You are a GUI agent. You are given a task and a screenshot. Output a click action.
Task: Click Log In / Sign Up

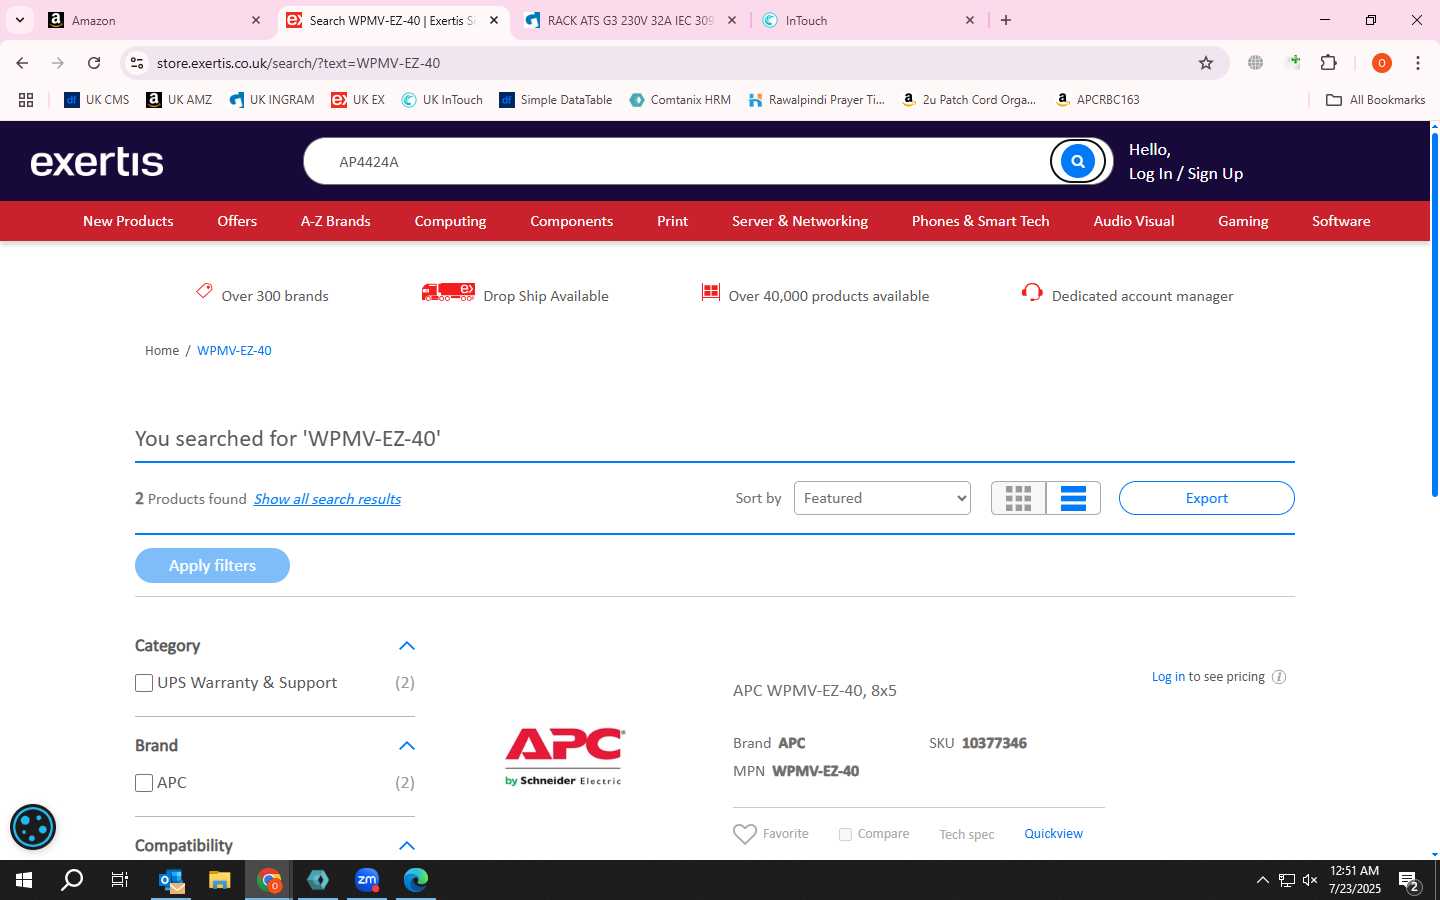coord(1186,173)
